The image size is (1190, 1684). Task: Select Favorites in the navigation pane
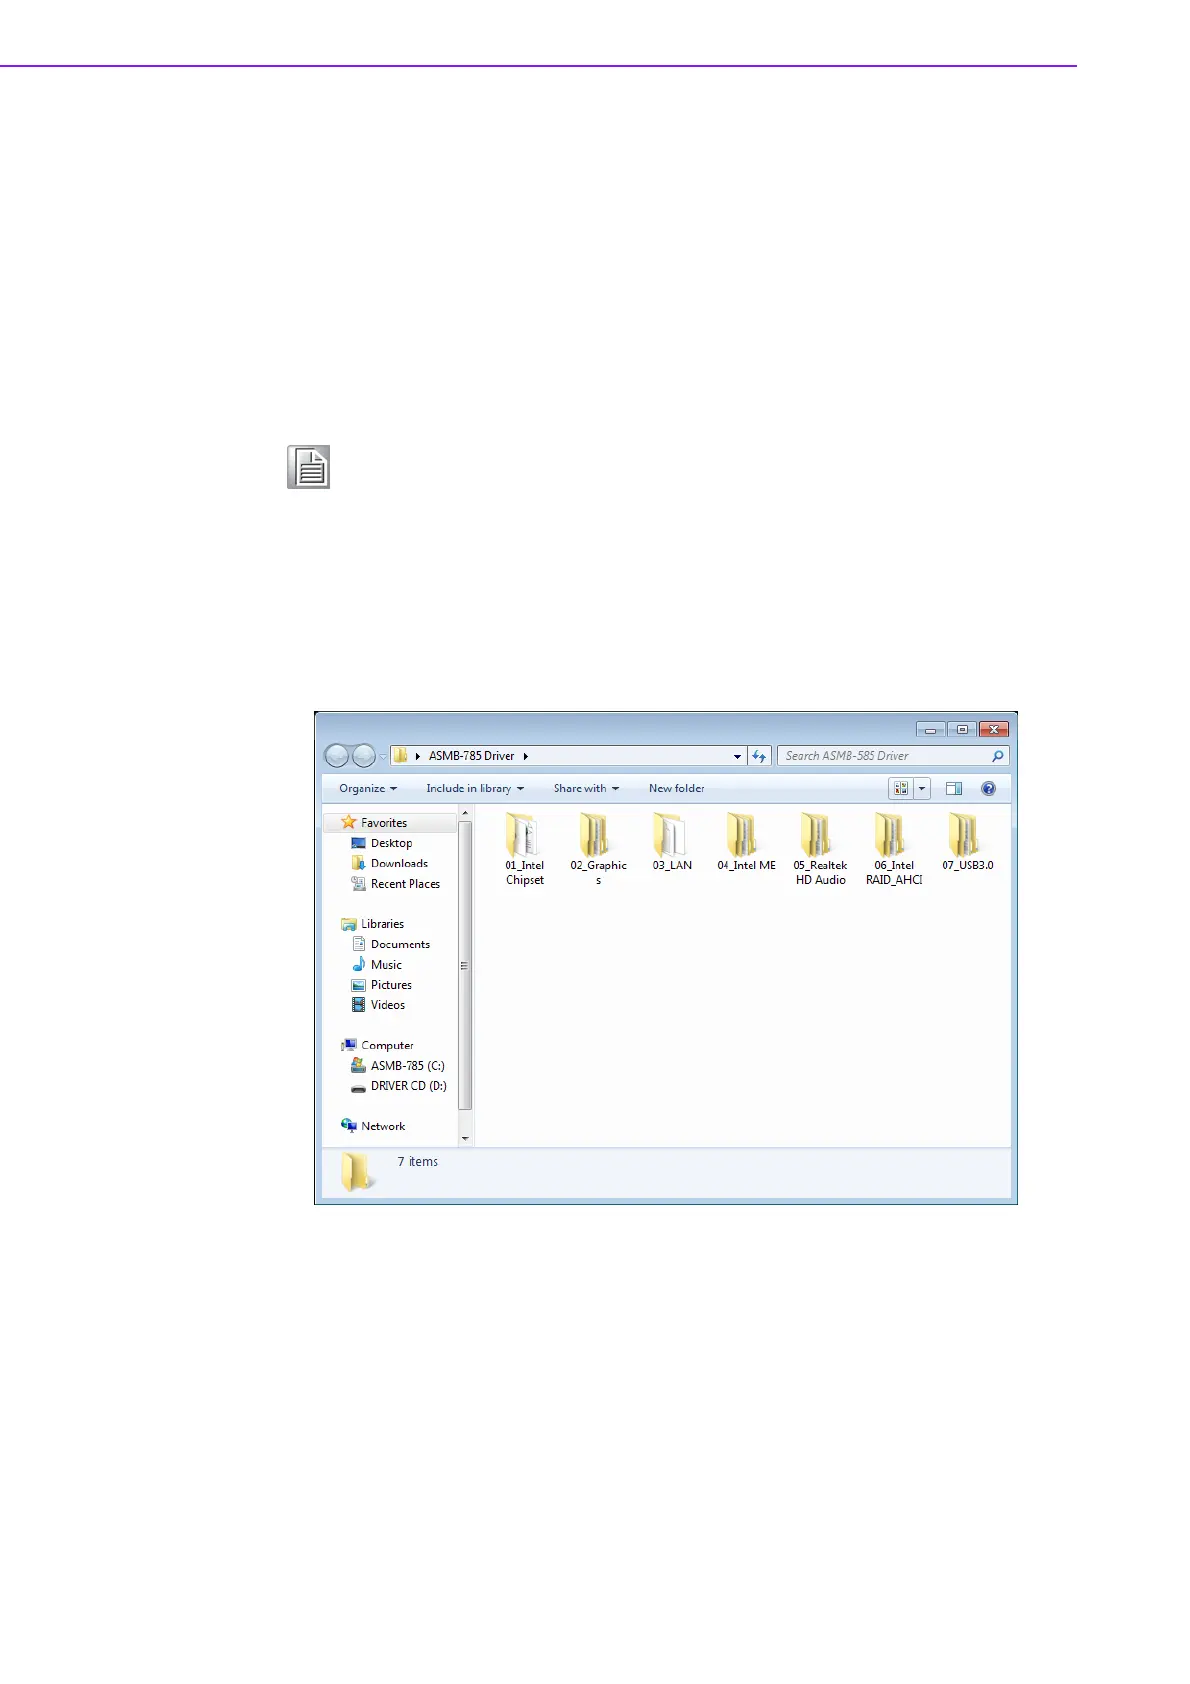[x=384, y=823]
